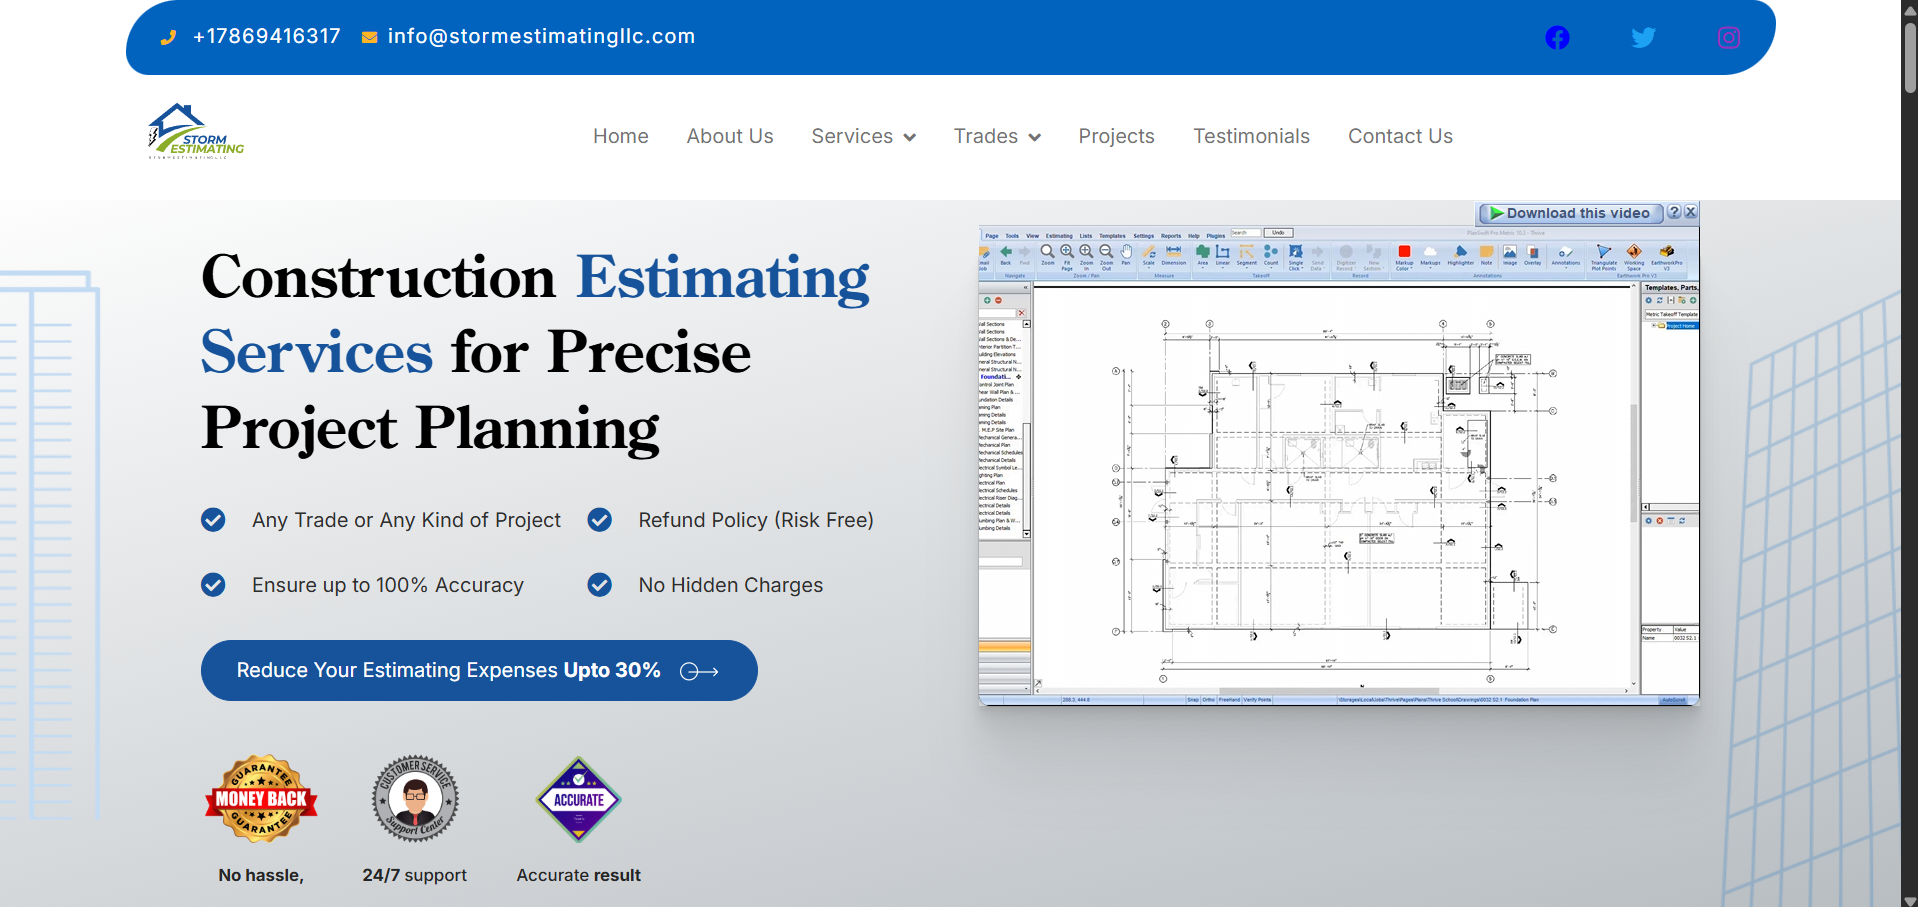The width and height of the screenshot is (1918, 907).
Task: Click the Image annotation icon in PlanSwift
Action: 1510,255
